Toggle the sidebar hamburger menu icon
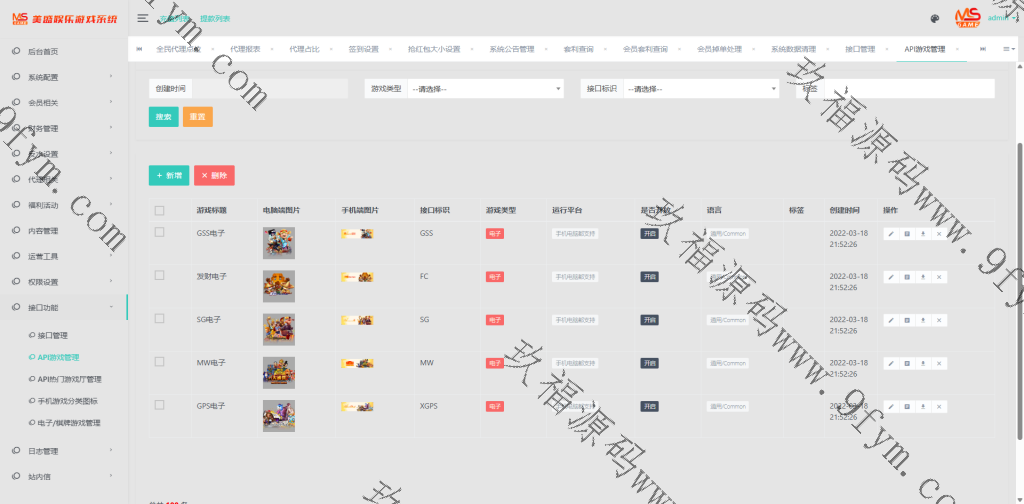This screenshot has width=1024, height=504. click(143, 18)
